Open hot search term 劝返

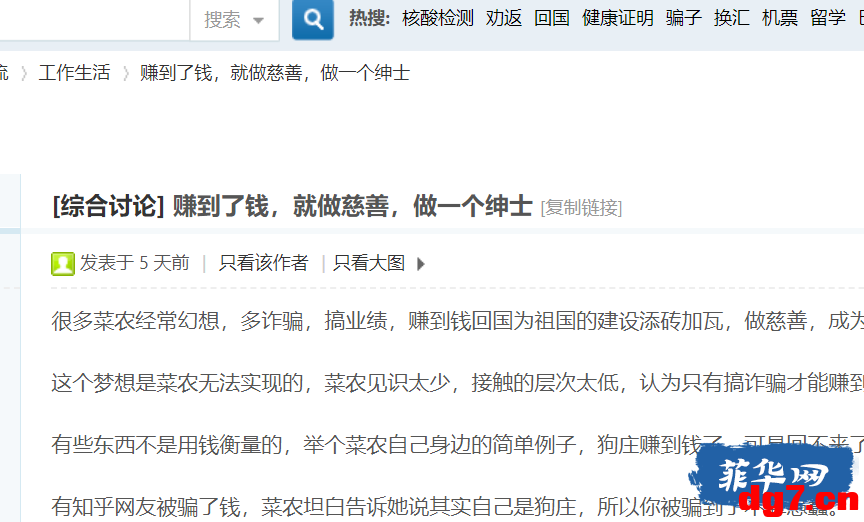(504, 18)
